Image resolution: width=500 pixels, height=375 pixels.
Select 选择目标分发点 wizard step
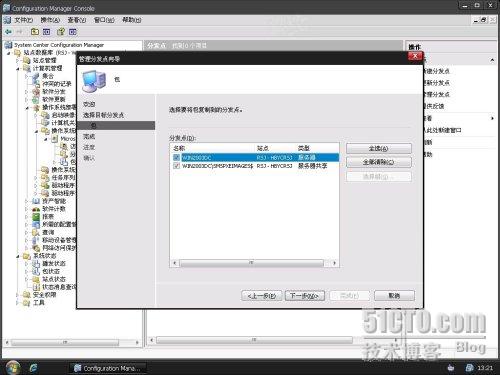click(x=103, y=115)
